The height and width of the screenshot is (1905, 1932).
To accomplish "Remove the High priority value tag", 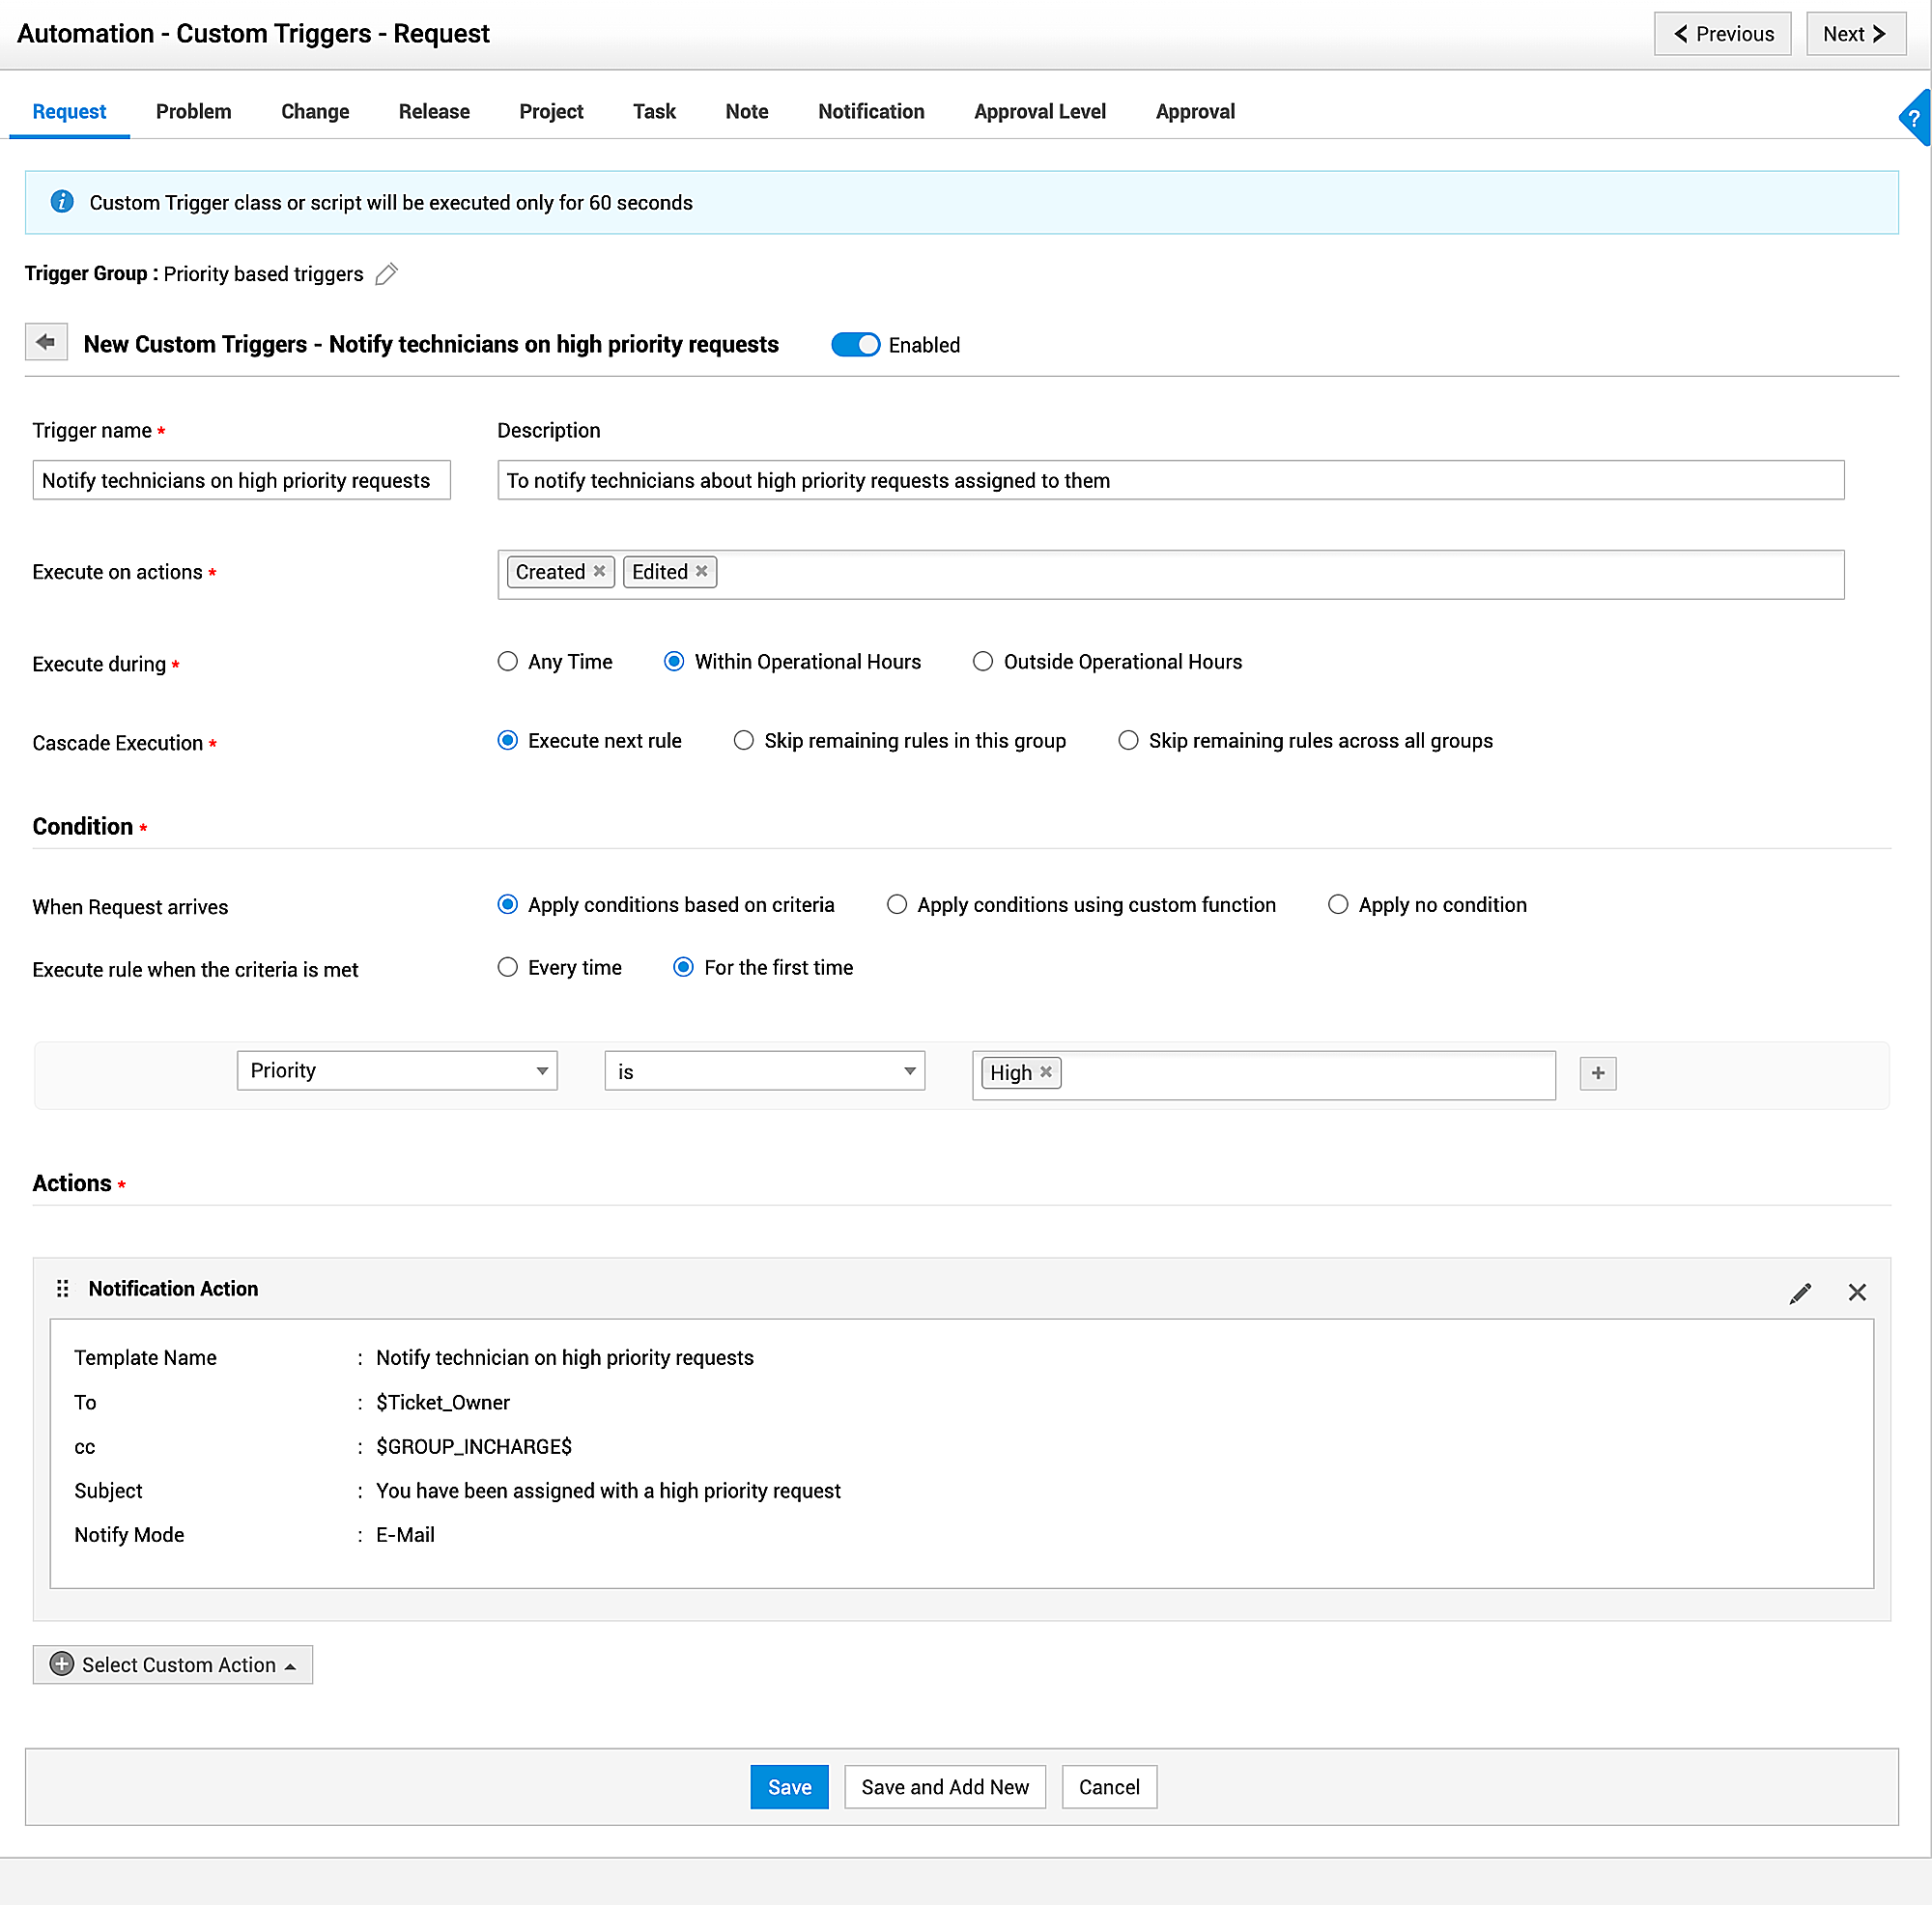I will click(x=1046, y=1073).
